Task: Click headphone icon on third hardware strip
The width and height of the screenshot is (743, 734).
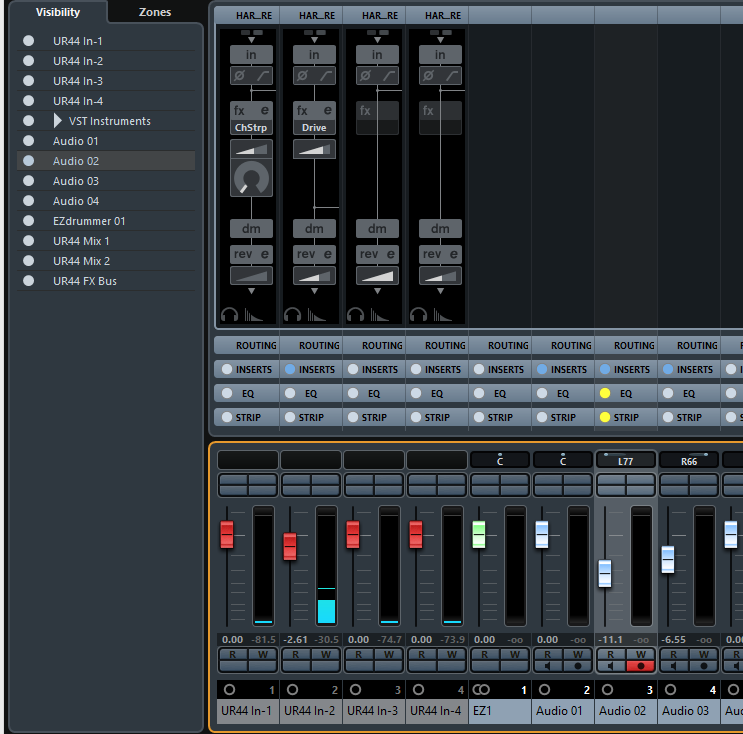Action: point(356,314)
